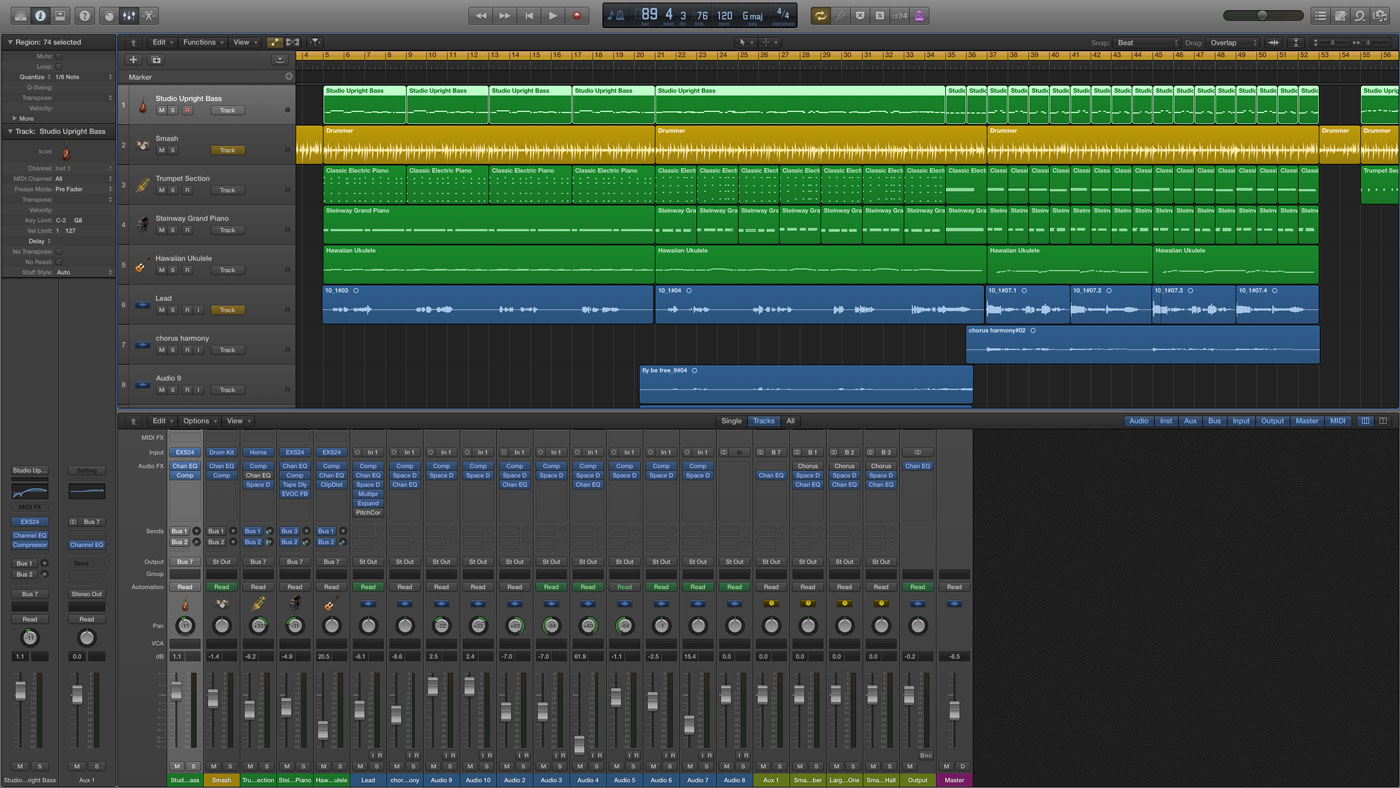Collapse the Region inspector disclosure triangle
Screen dimensions: 1400x788
pos(9,43)
